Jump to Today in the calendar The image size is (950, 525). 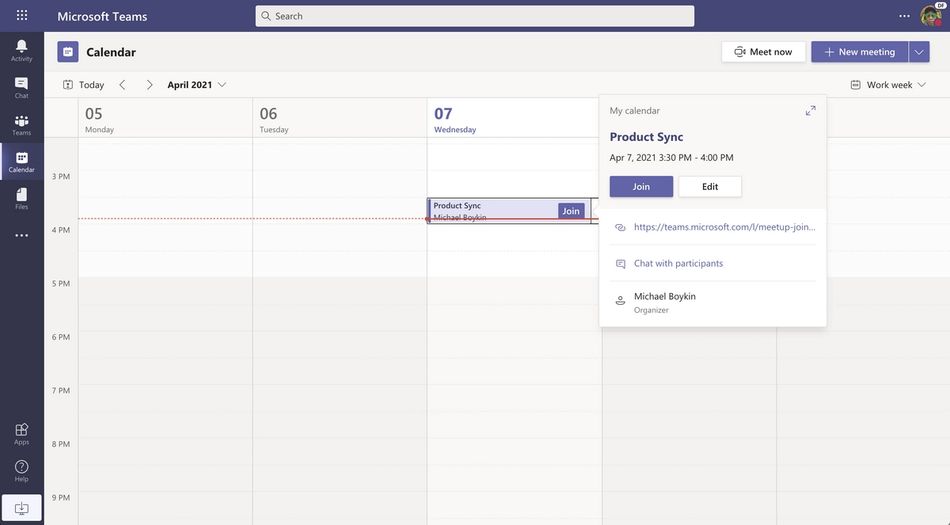tap(84, 85)
